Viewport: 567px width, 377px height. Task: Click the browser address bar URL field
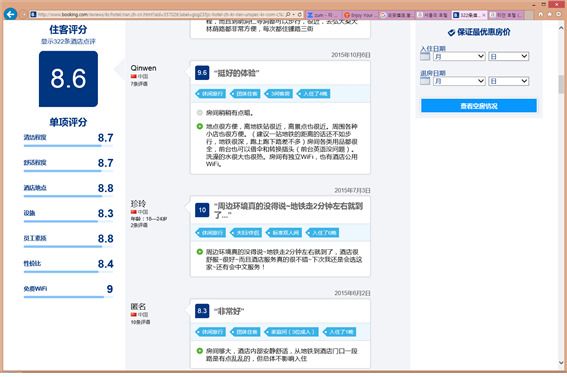[161, 14]
